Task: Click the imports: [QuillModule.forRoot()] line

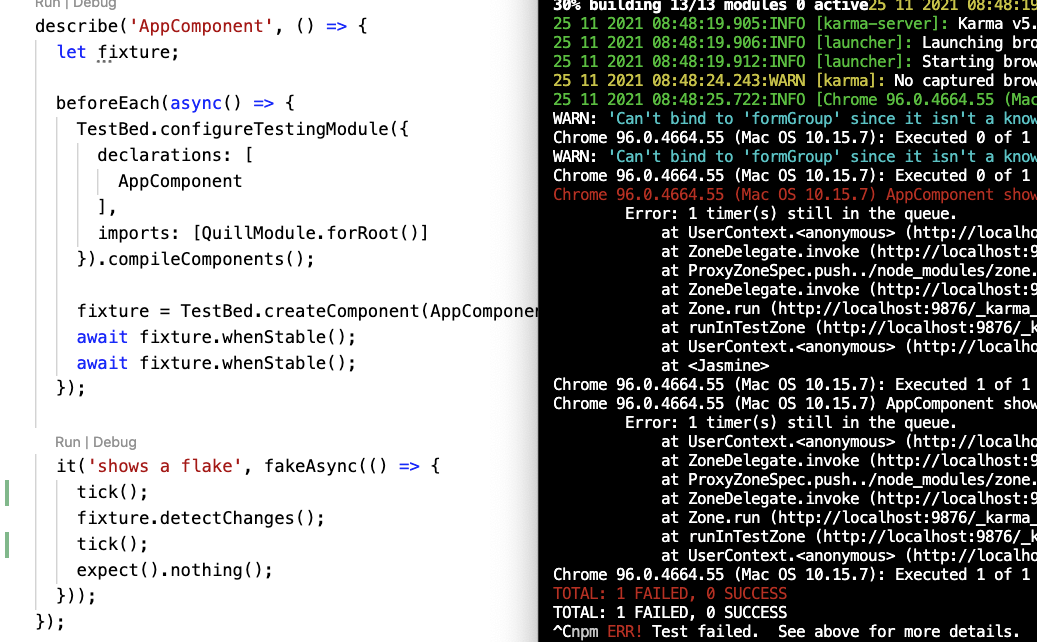Action: pos(263,233)
